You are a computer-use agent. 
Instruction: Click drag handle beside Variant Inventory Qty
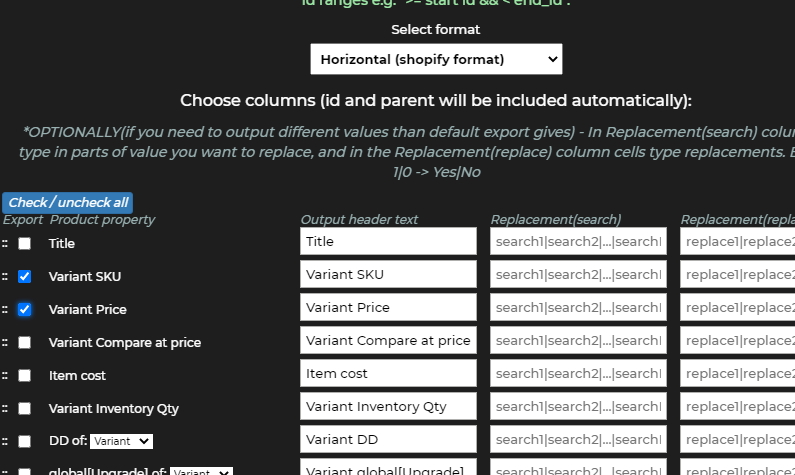click(5, 408)
